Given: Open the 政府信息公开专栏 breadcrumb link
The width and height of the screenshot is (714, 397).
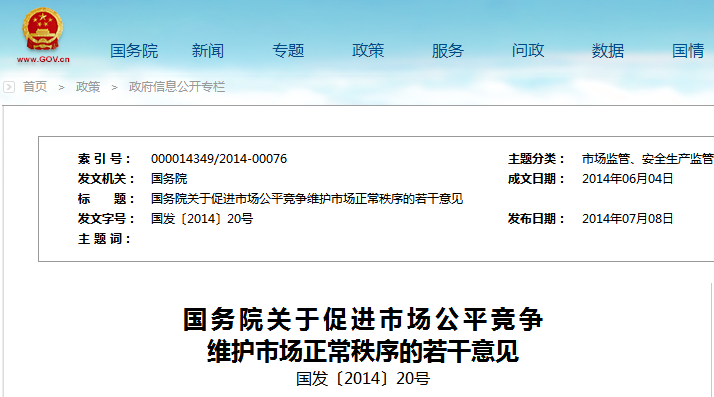Looking at the screenshot, I should click(177, 87).
